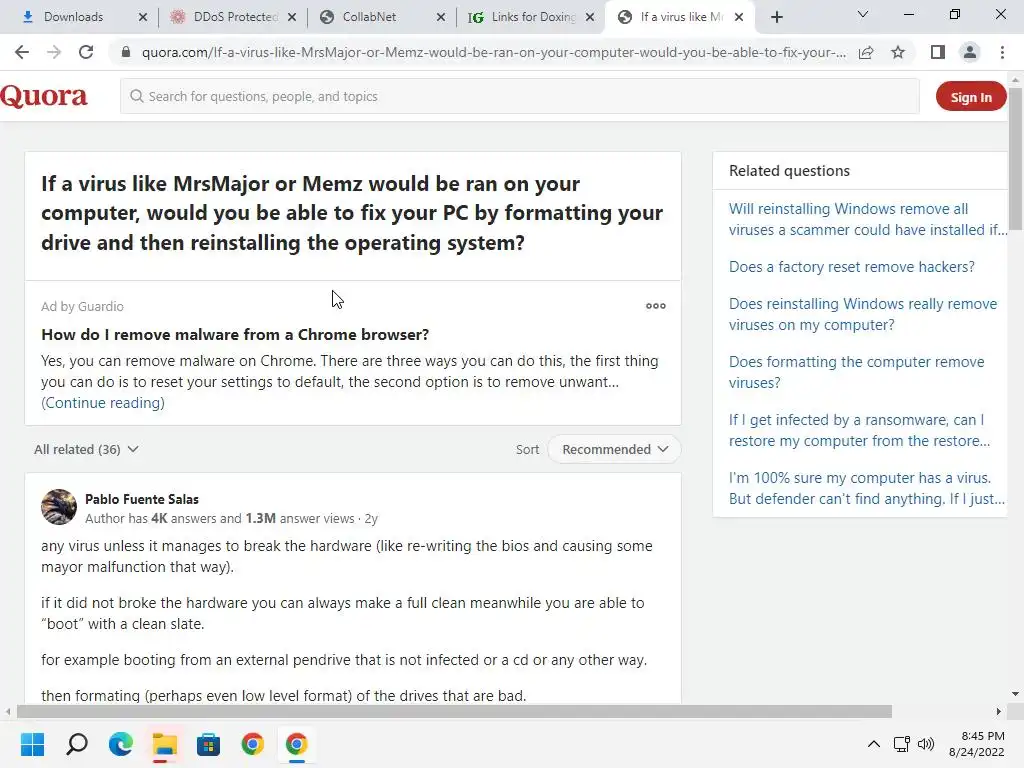Click the Quora logo

pyautogui.click(x=44, y=96)
